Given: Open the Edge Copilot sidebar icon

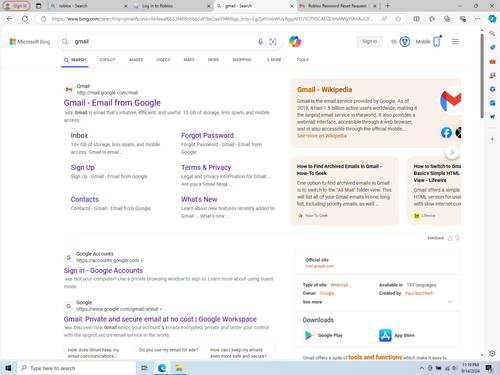Looking at the screenshot, I should 492,19.
